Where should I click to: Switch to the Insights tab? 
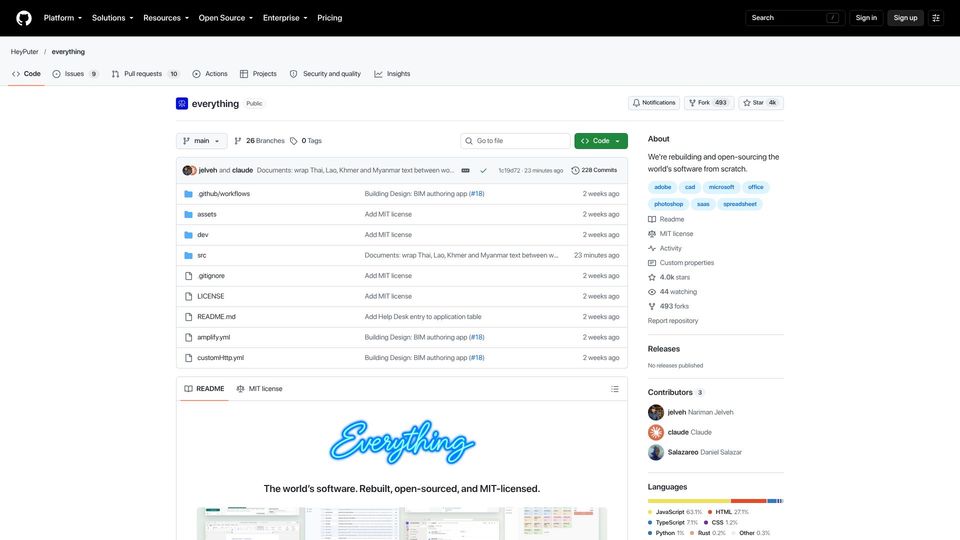click(x=392, y=74)
